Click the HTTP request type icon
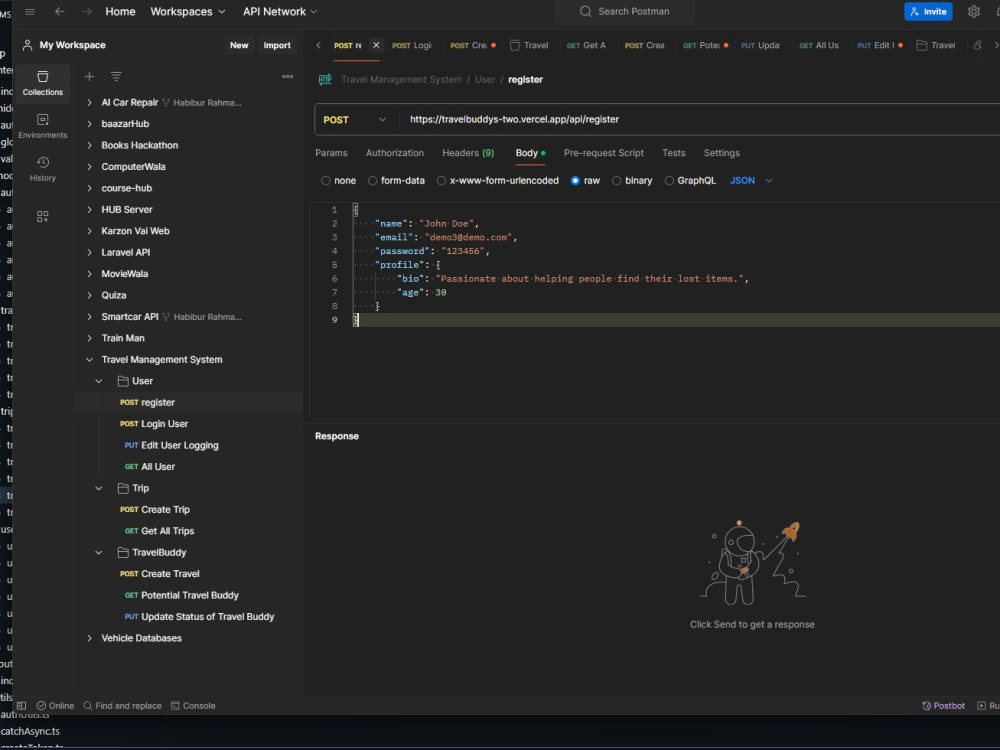This screenshot has width=1000, height=750. point(325,80)
